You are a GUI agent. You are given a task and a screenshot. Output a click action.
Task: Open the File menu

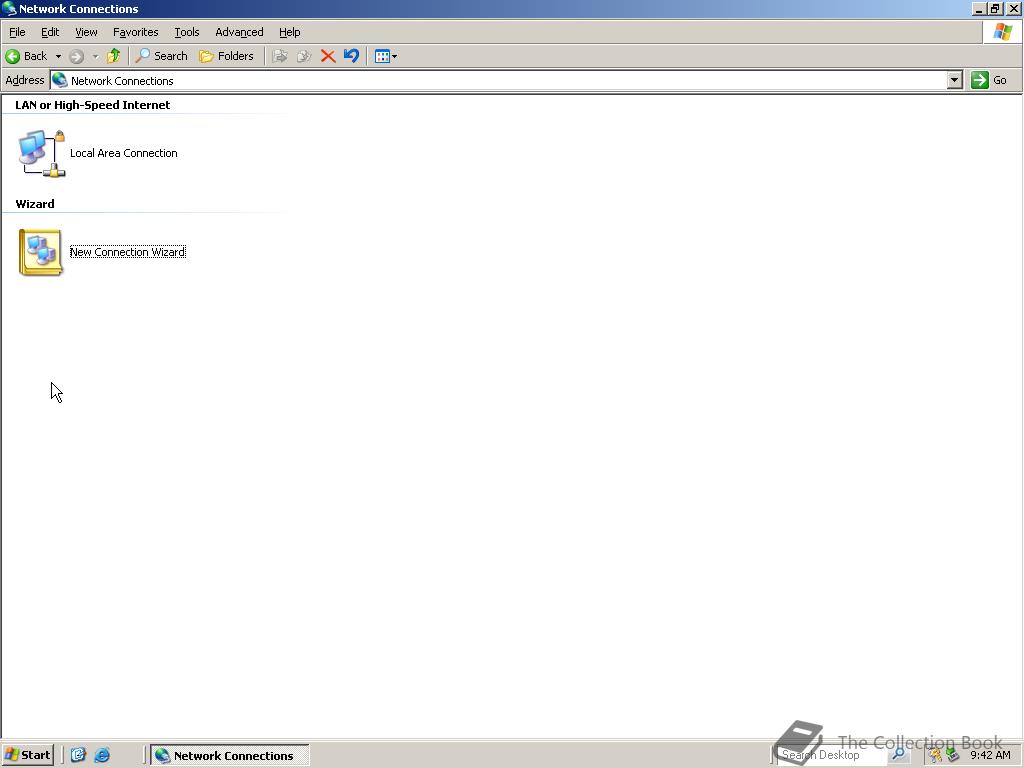(x=17, y=32)
